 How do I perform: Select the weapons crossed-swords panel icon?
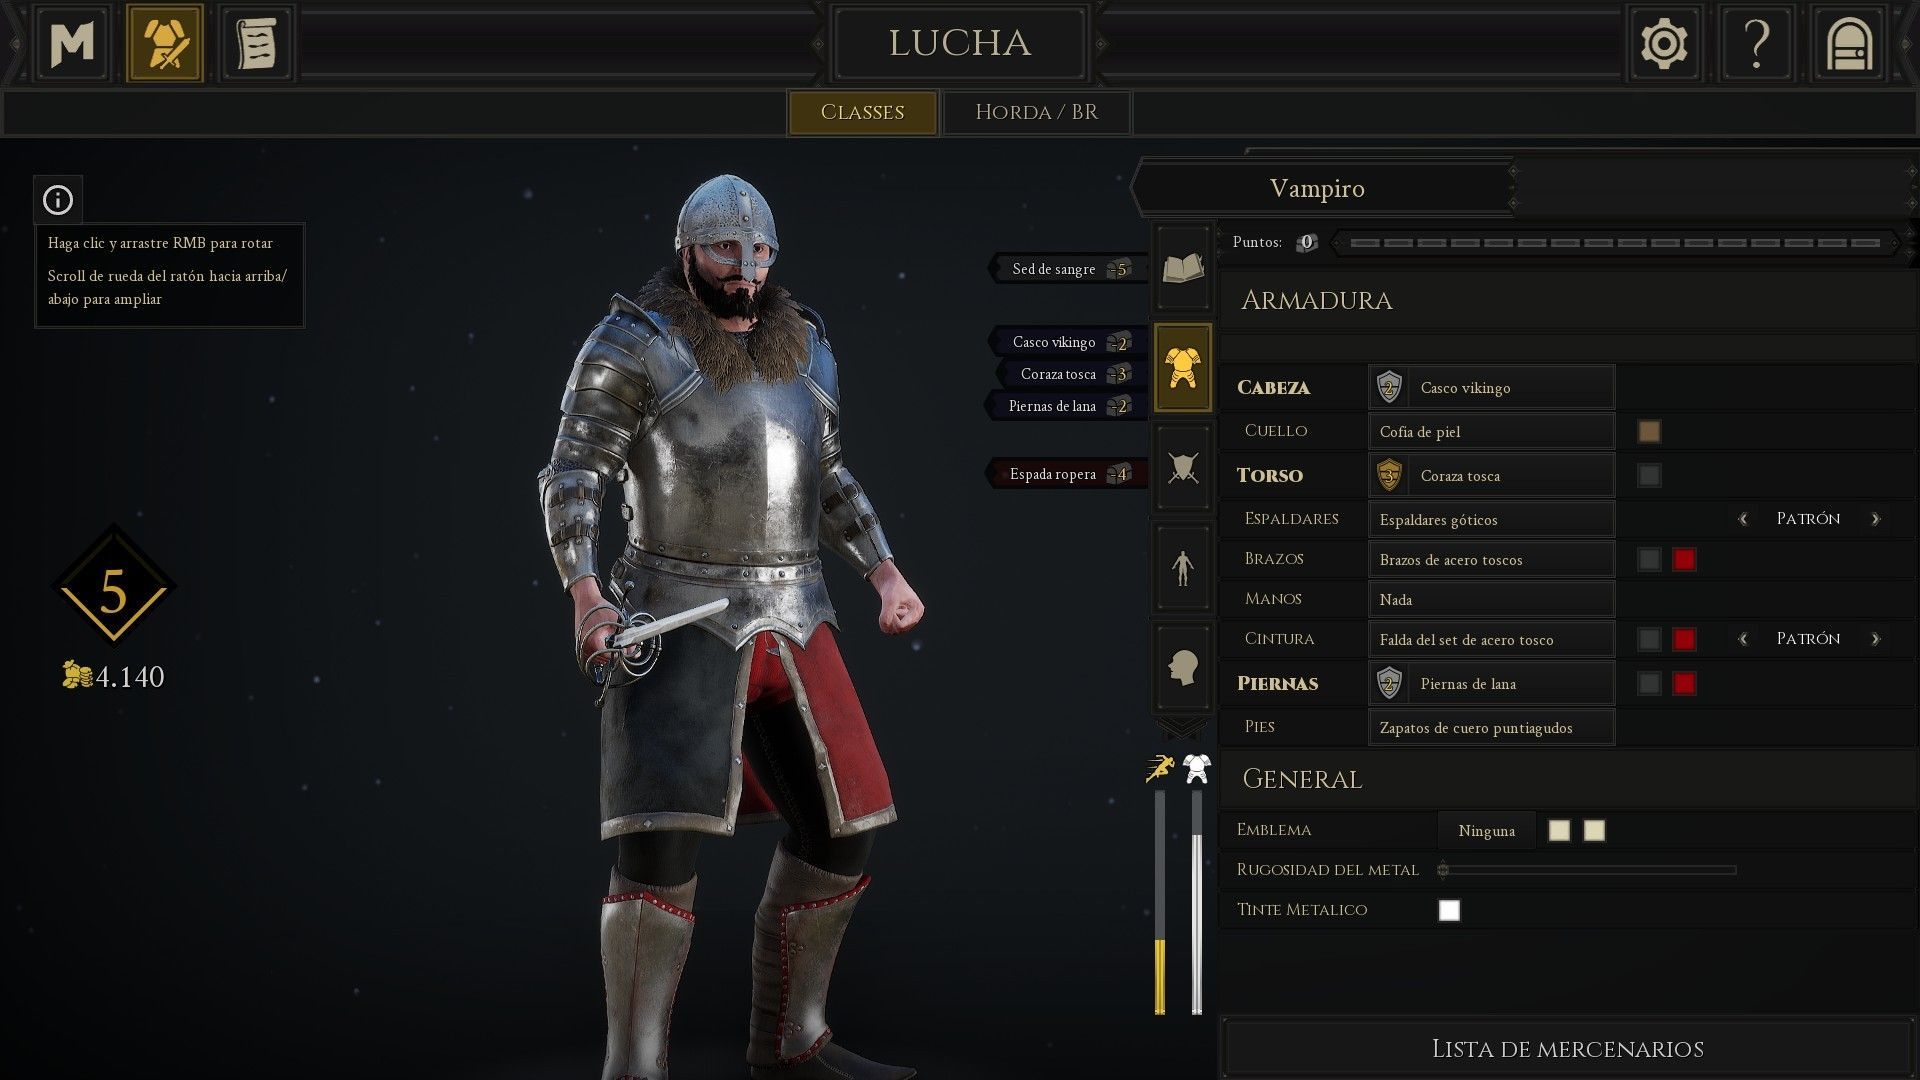1183,467
